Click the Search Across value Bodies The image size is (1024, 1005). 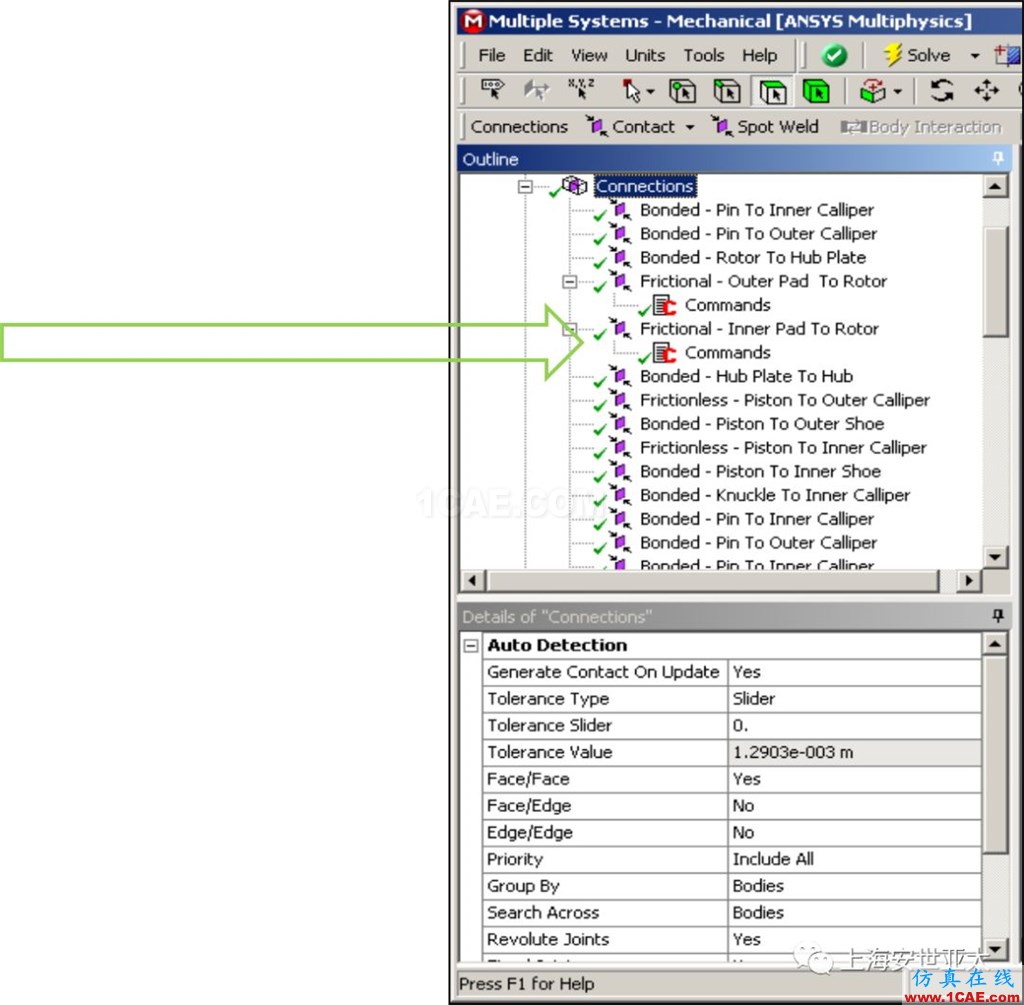coord(854,913)
